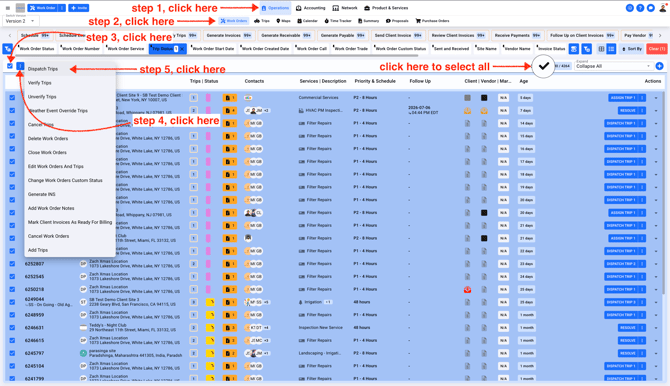
Task: Click the Irrigation service icon in row 6249044
Action: pos(300,302)
